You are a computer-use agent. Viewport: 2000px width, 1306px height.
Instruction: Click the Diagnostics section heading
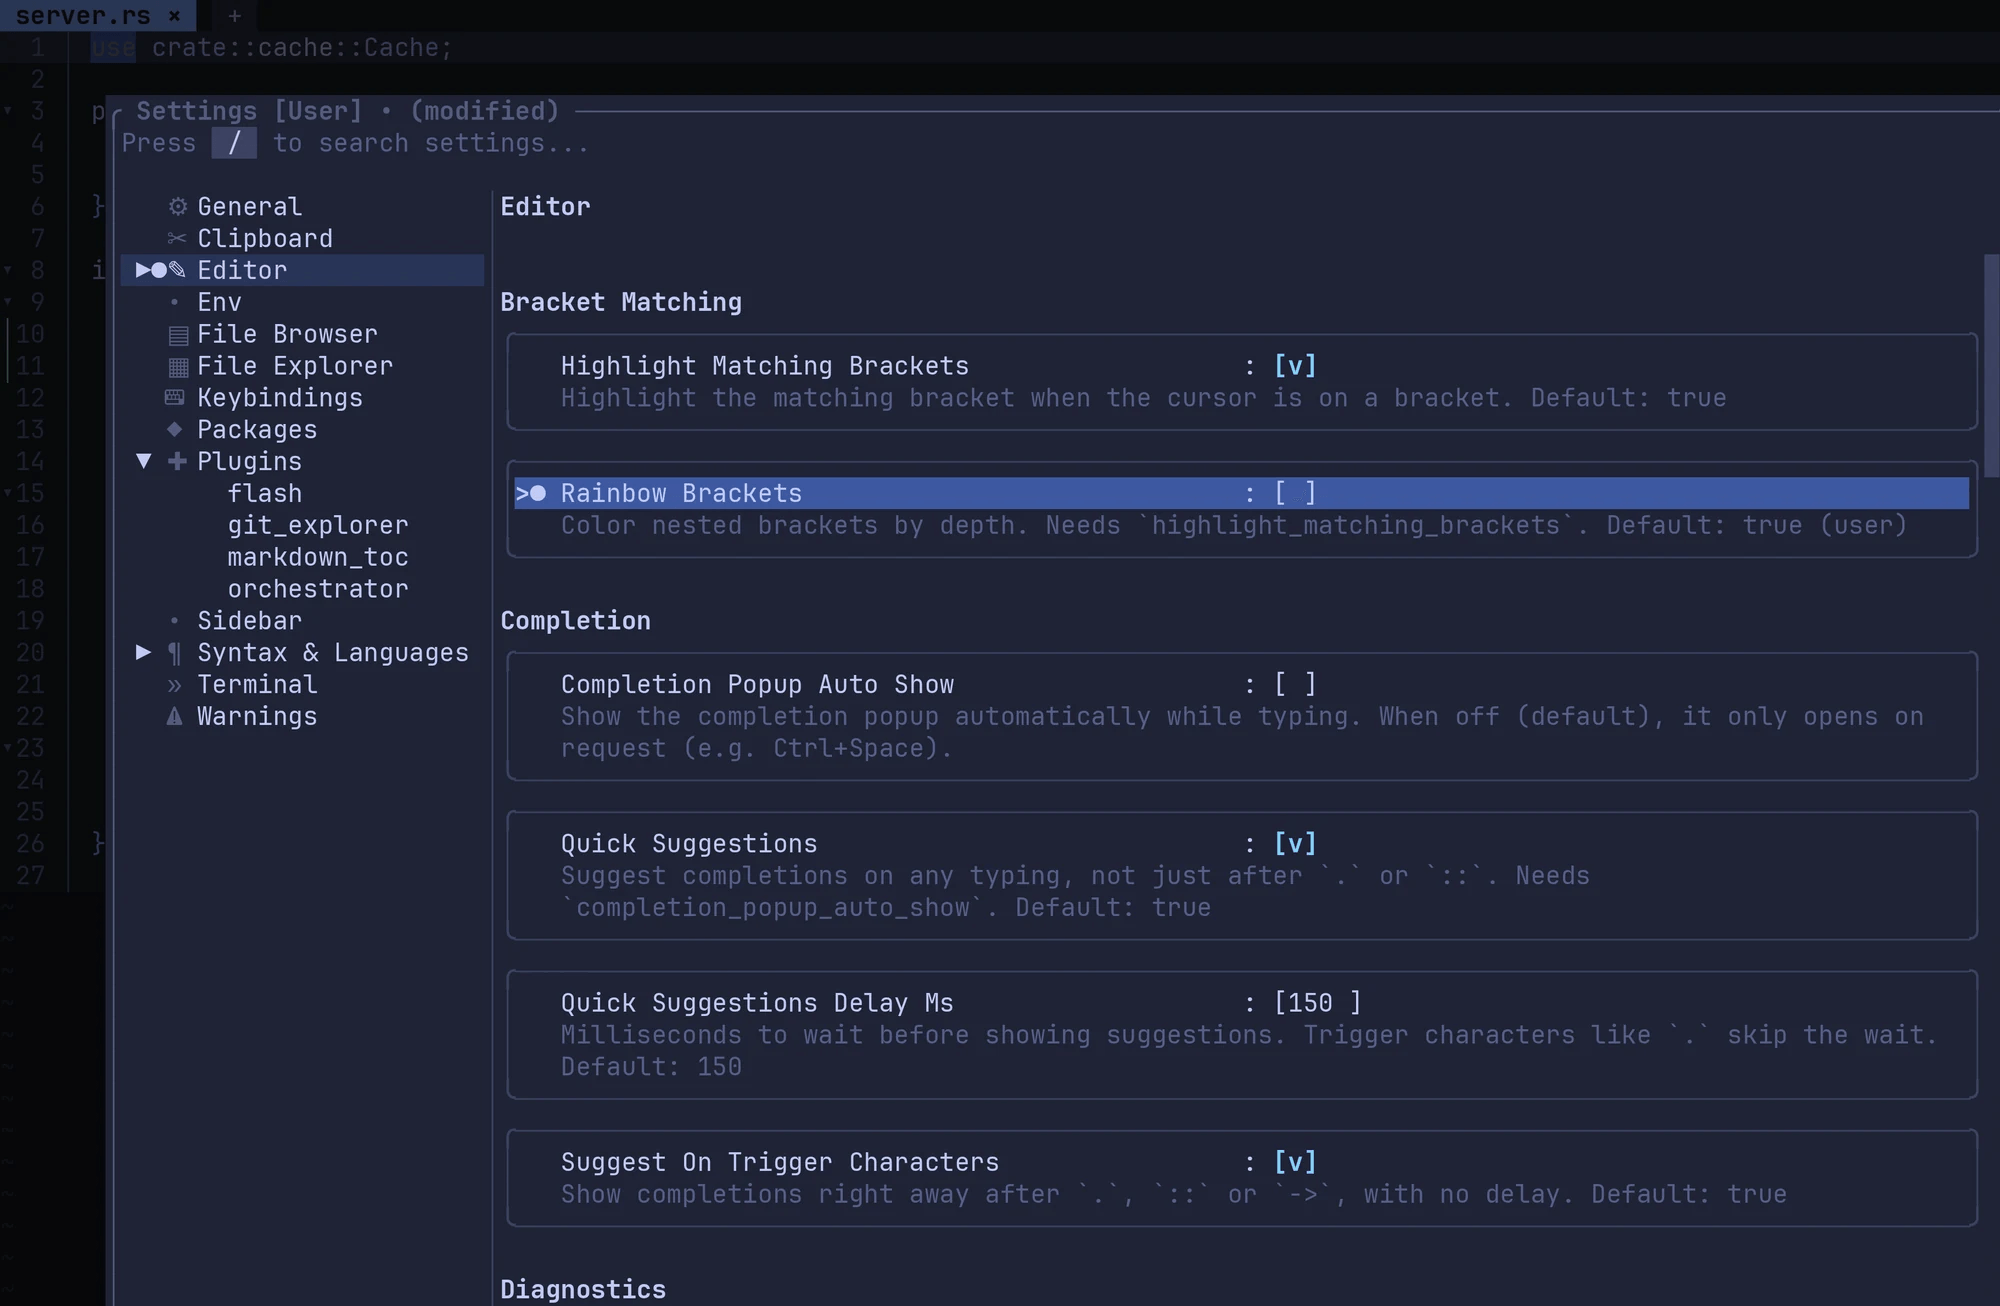[x=583, y=1290]
